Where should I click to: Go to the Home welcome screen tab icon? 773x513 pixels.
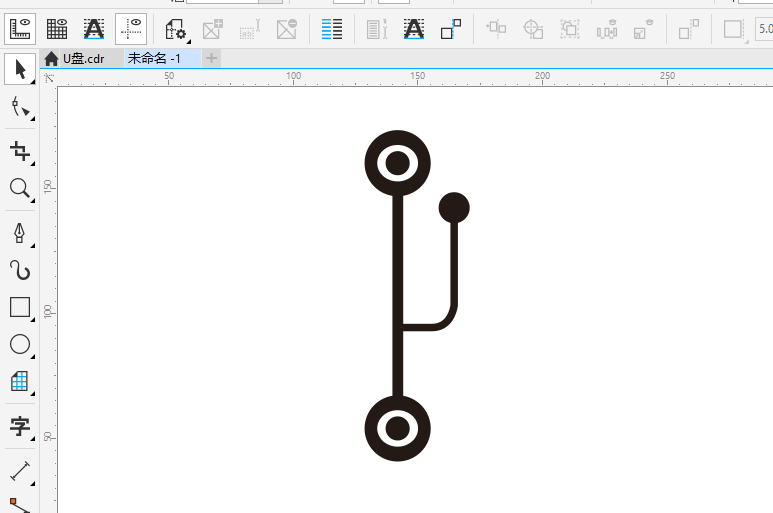pyautogui.click(x=51, y=59)
